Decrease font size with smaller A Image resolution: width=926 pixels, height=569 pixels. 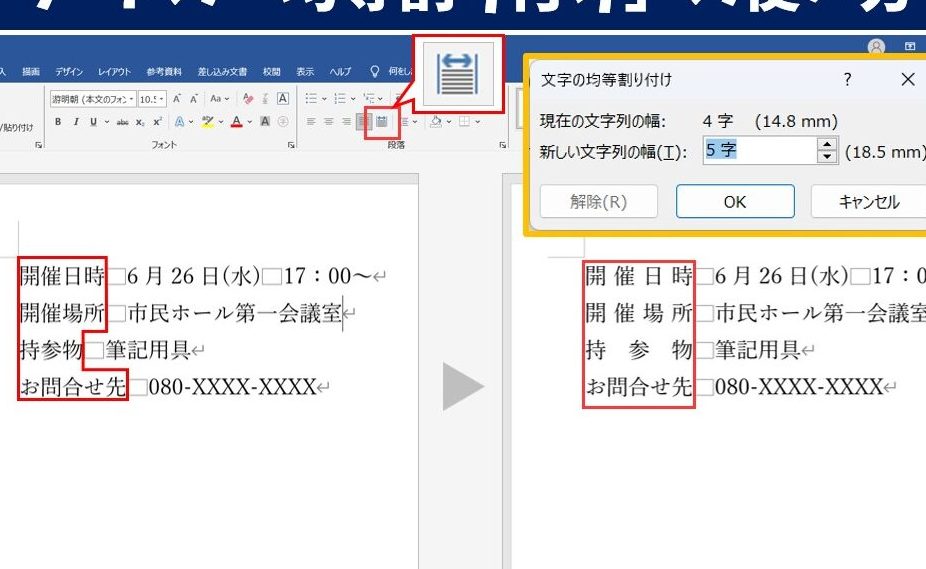194,99
